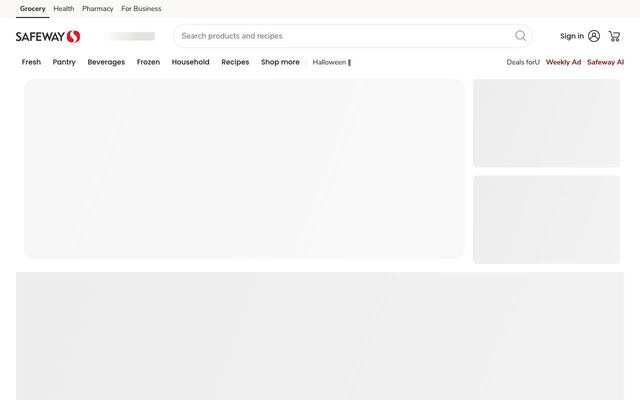Click the Safeway logo
Screen dimensions: 640x400
[48, 36]
